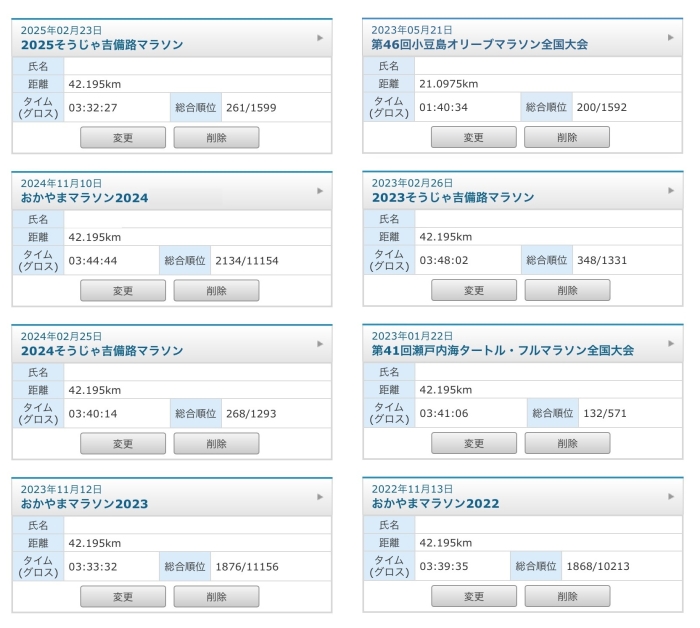Delete the おかやまマラソン2024 record with 削除

(216, 291)
